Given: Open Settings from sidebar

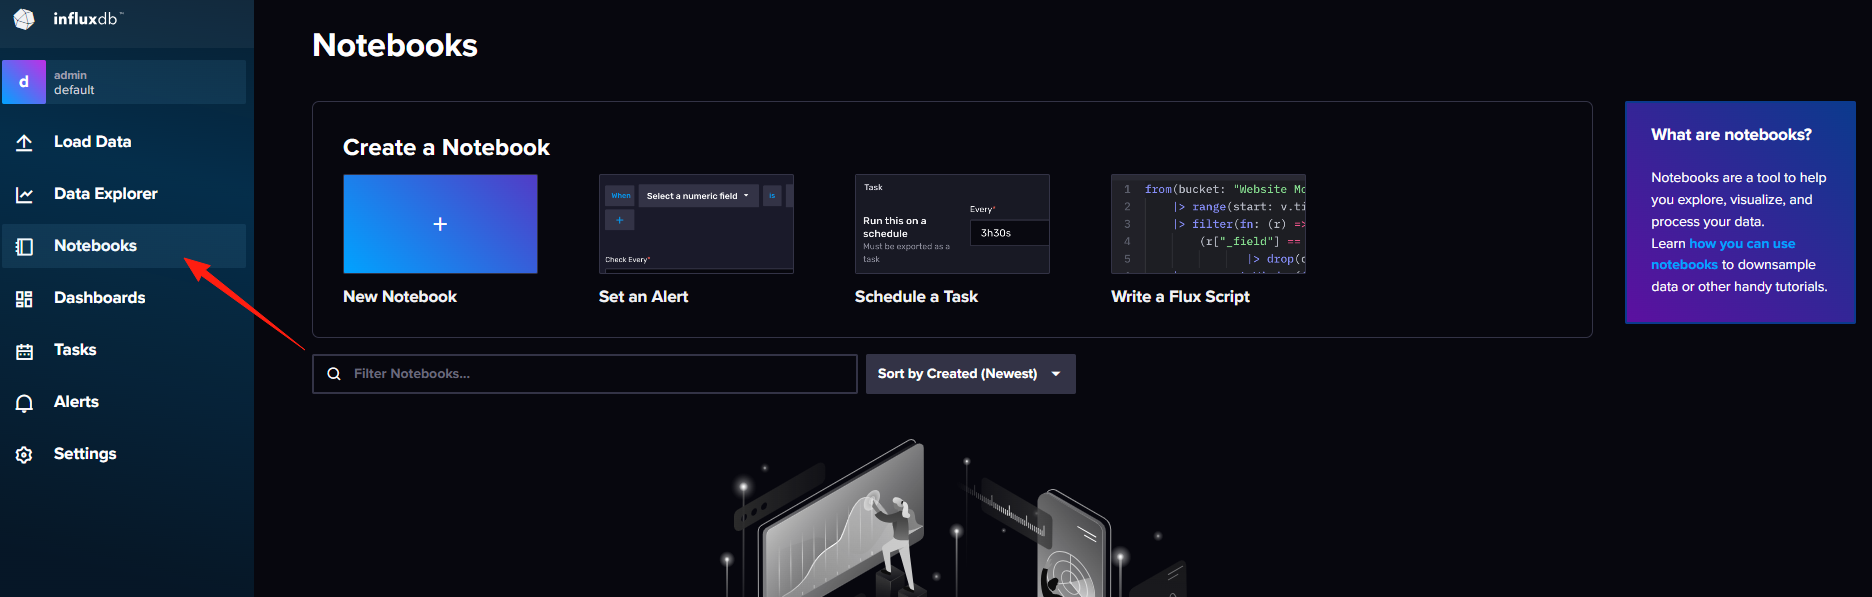Looking at the screenshot, I should pyautogui.click(x=124, y=454).
